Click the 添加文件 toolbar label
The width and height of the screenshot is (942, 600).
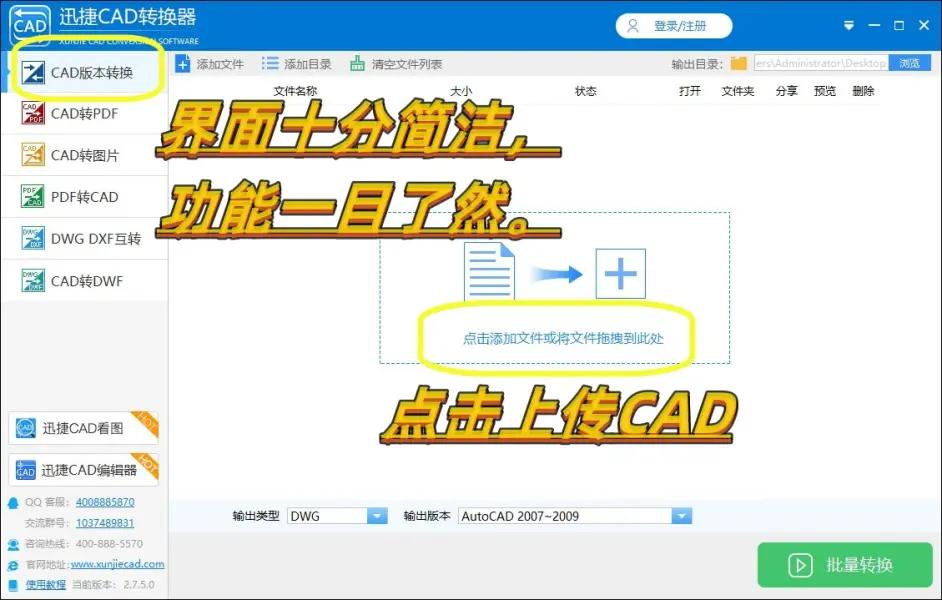[220, 64]
